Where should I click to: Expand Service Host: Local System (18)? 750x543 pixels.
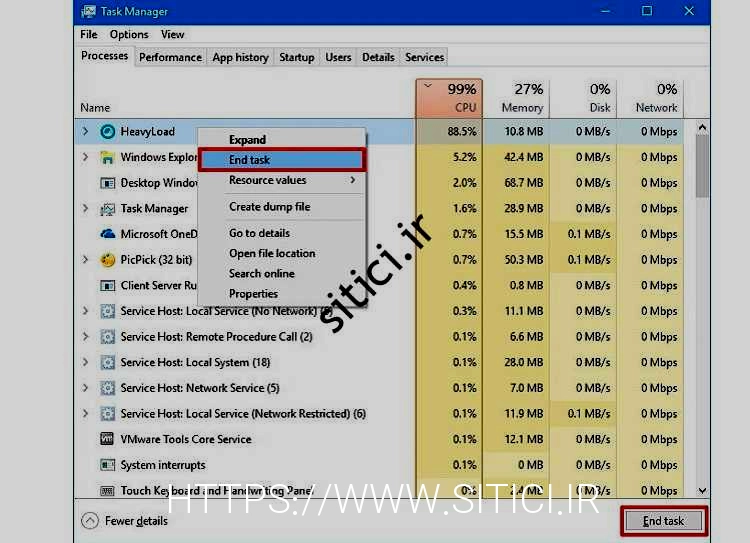(85, 362)
